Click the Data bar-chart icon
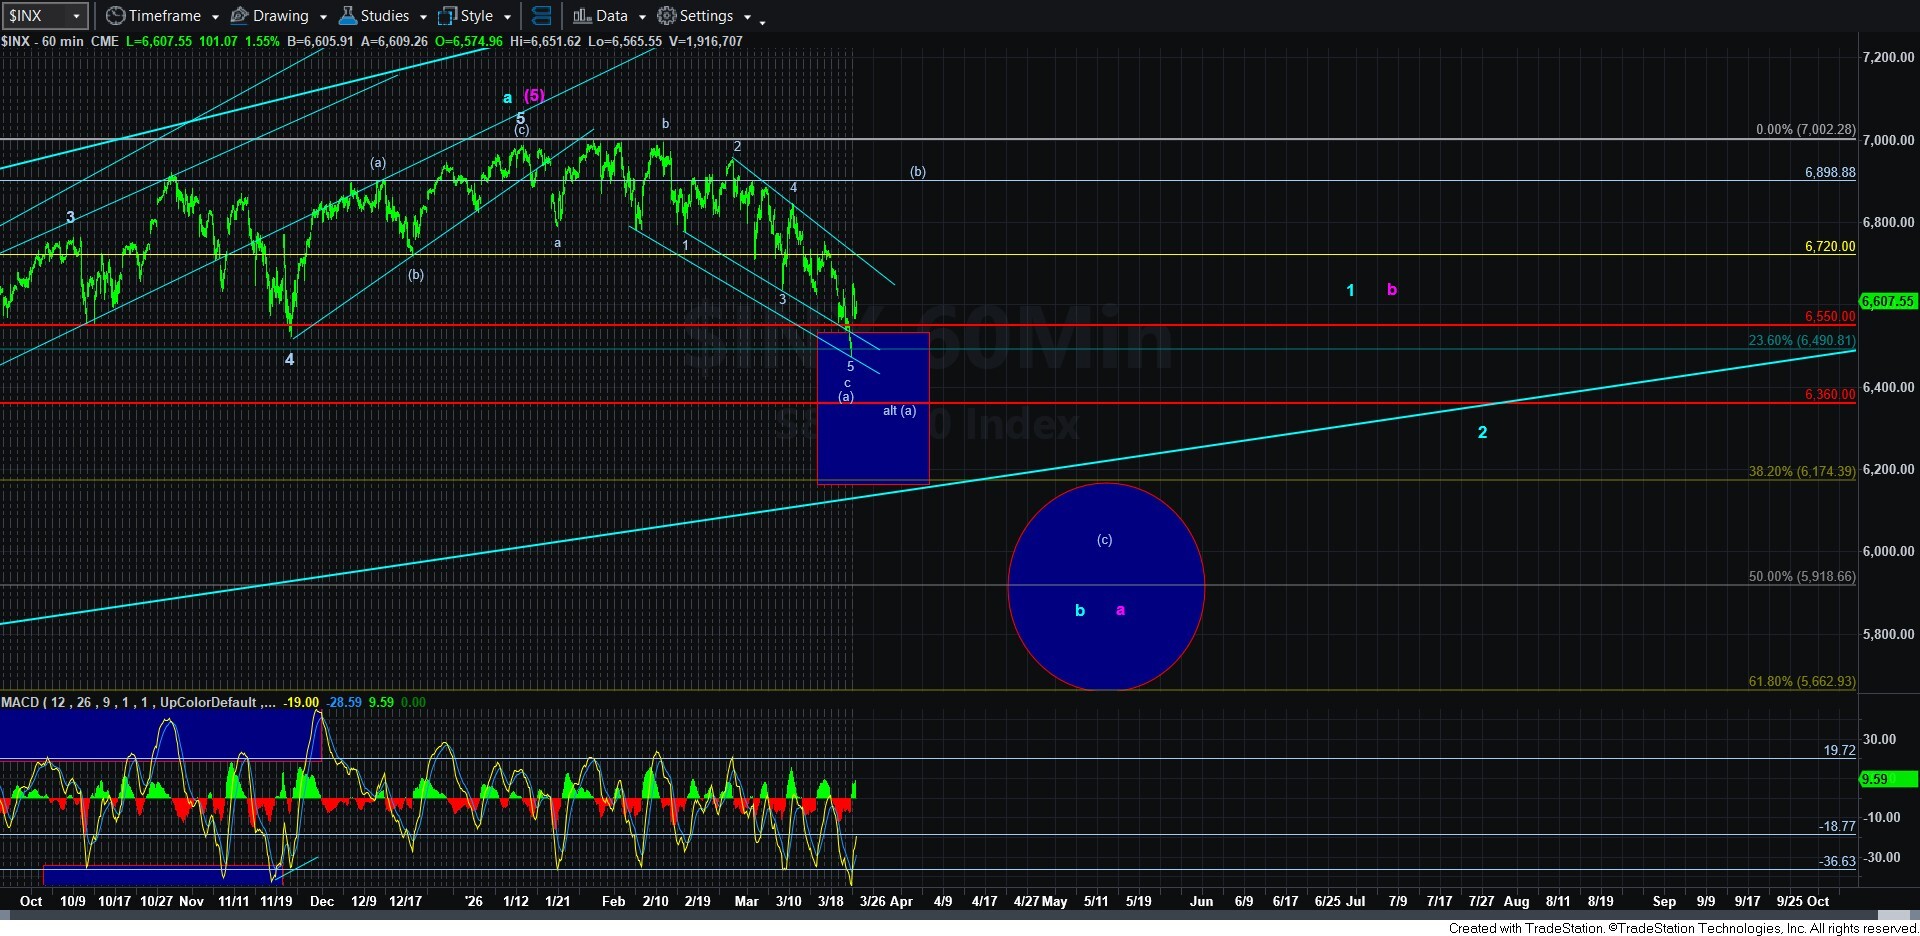 pos(582,16)
